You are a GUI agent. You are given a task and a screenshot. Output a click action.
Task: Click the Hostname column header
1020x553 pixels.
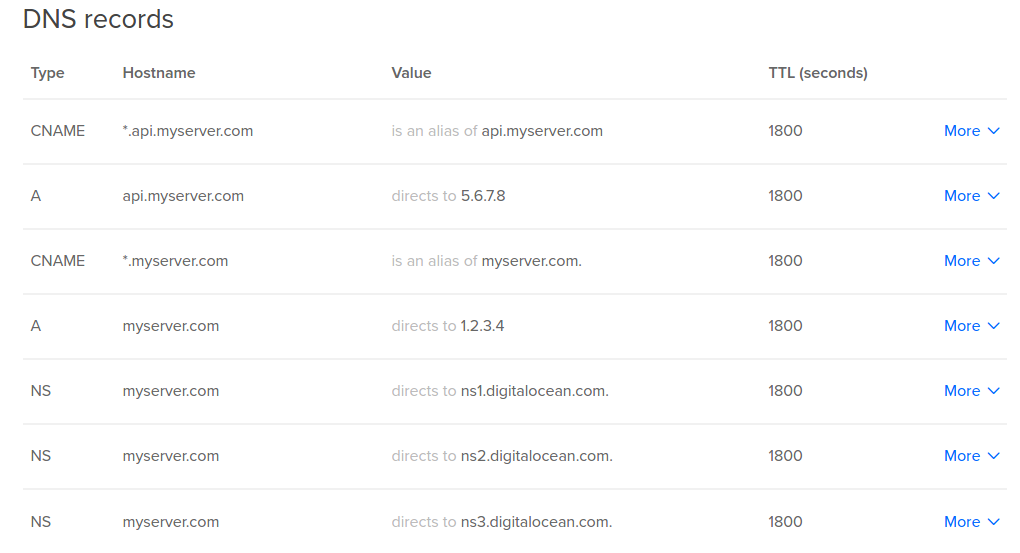click(159, 73)
